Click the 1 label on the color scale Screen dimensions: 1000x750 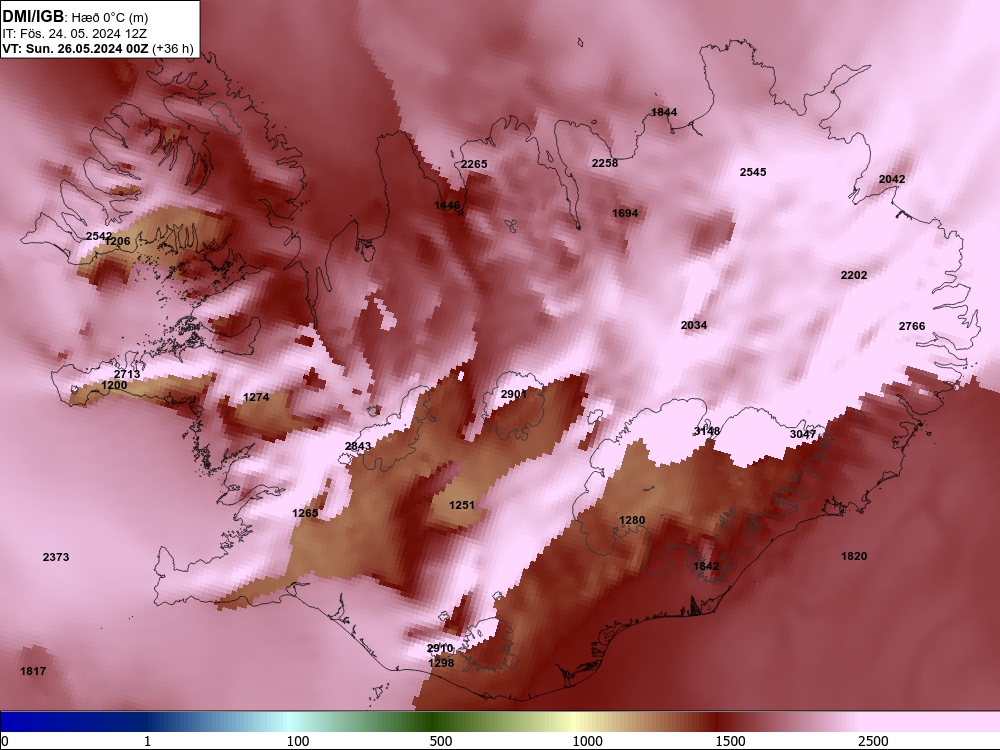click(147, 741)
